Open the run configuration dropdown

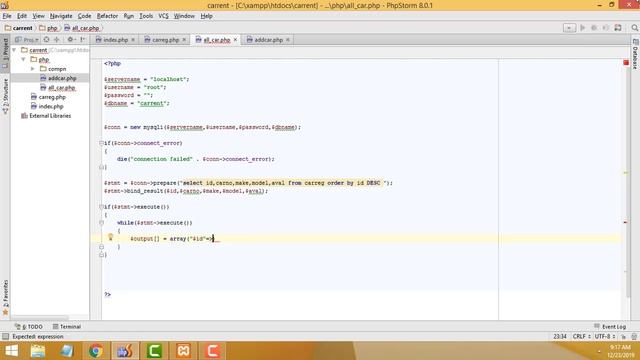click(x=569, y=28)
